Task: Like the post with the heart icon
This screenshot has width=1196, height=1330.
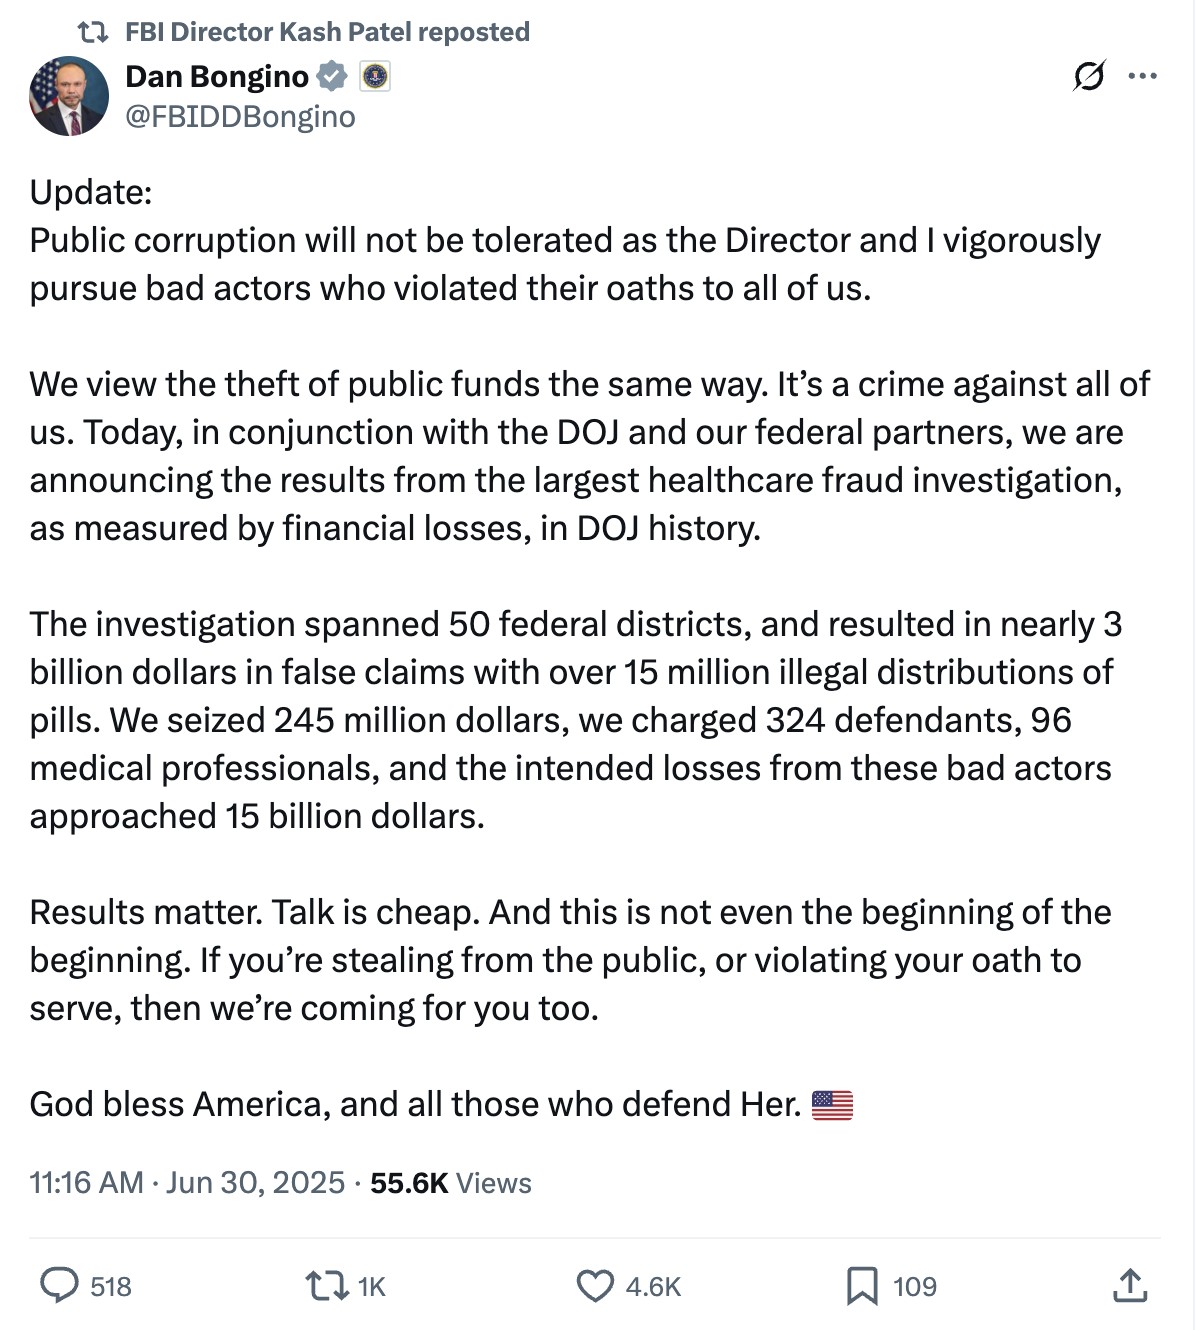Action: [595, 1285]
